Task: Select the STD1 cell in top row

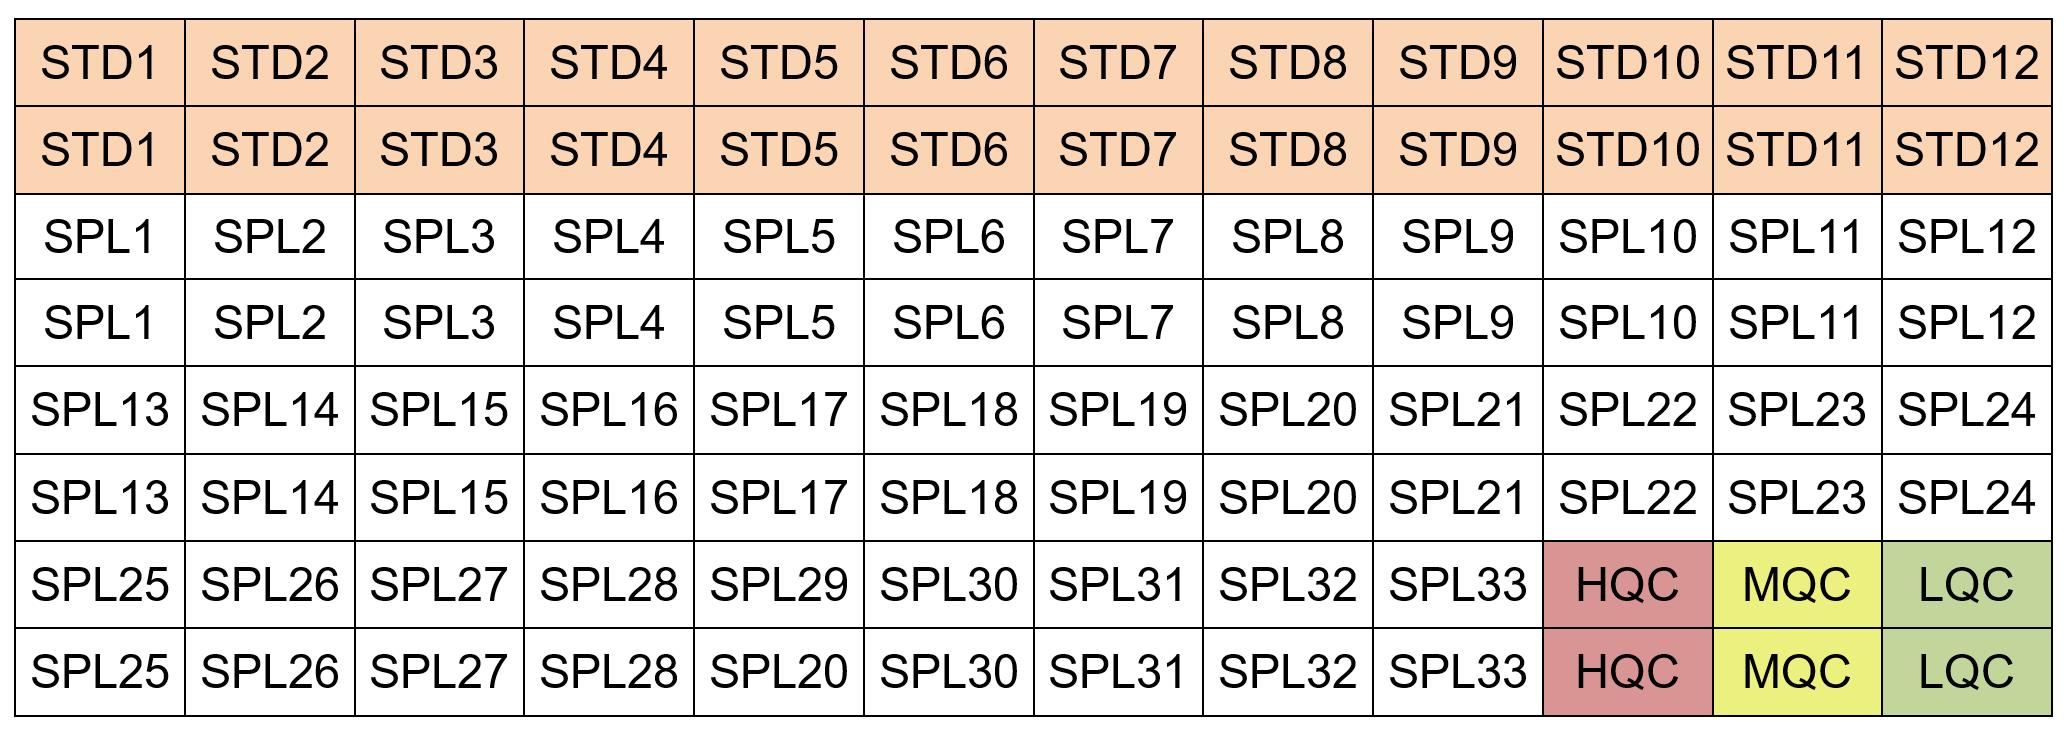Action: point(100,63)
